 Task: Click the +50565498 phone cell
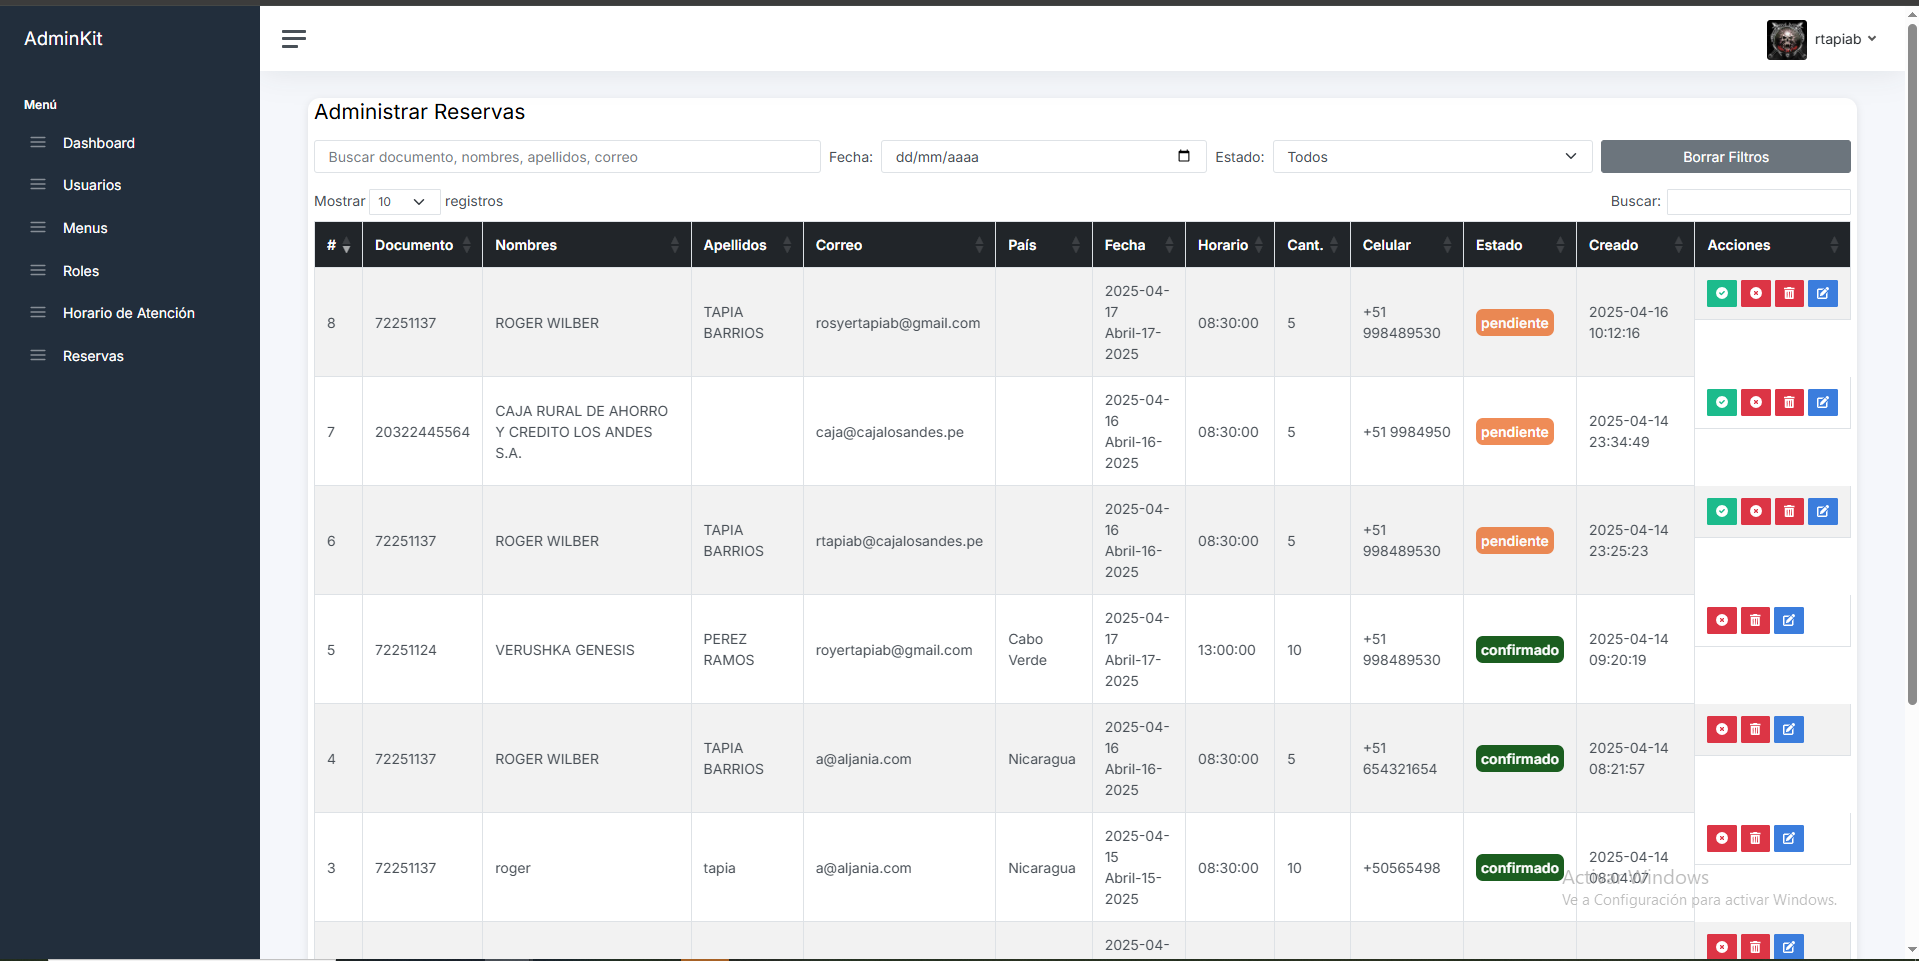tap(1406, 868)
